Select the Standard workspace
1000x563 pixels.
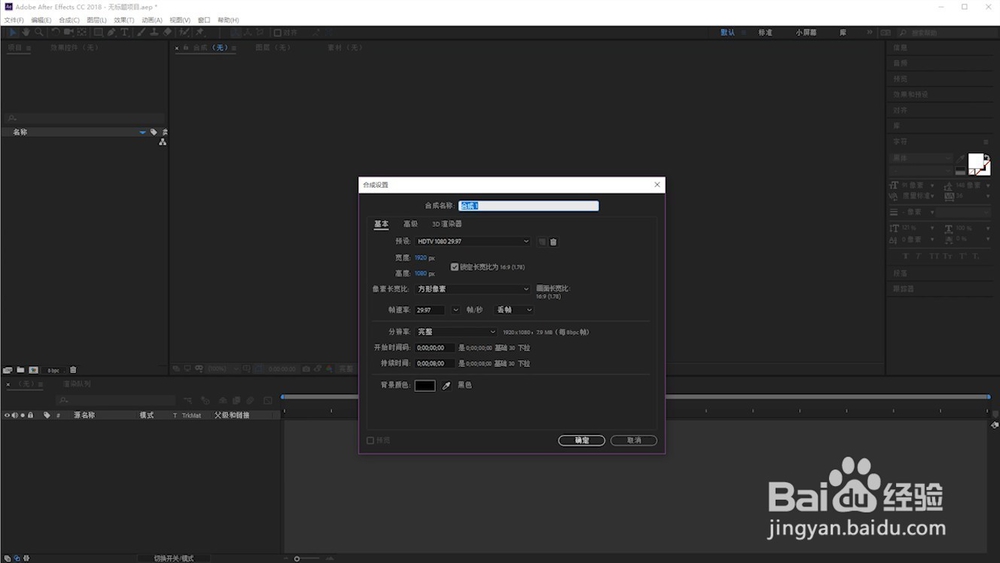click(765, 33)
